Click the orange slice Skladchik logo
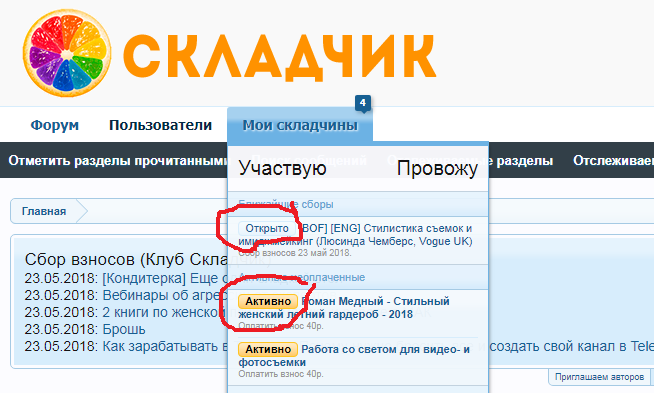654x393 pixels. (x=67, y=53)
